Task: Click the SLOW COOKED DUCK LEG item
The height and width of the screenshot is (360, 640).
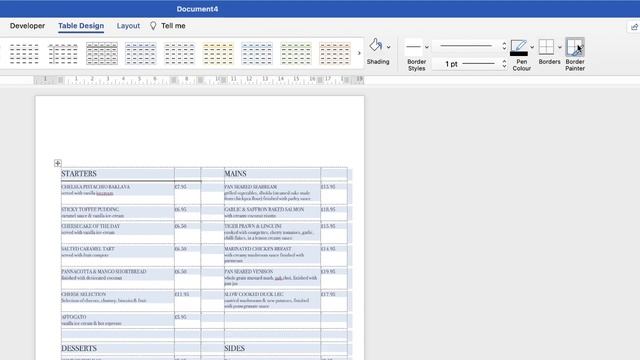Action: (x=253, y=294)
